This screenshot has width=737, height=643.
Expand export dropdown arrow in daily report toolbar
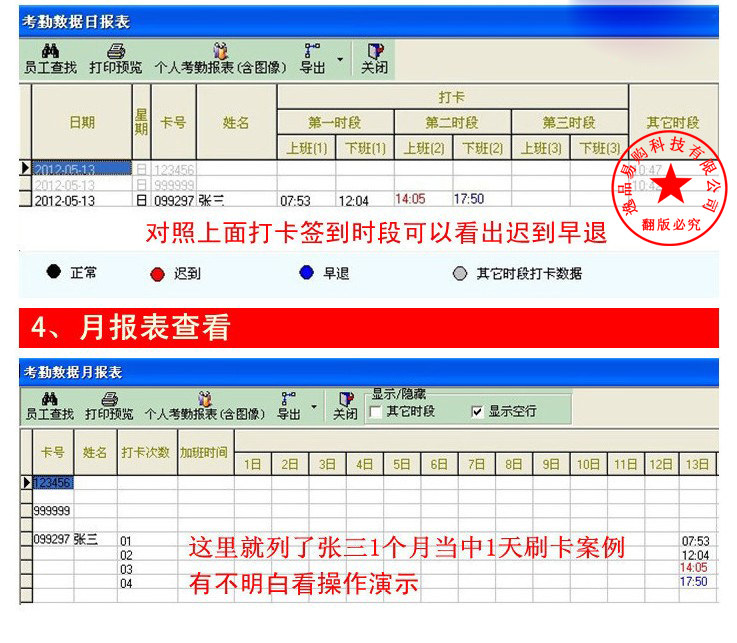click(340, 59)
